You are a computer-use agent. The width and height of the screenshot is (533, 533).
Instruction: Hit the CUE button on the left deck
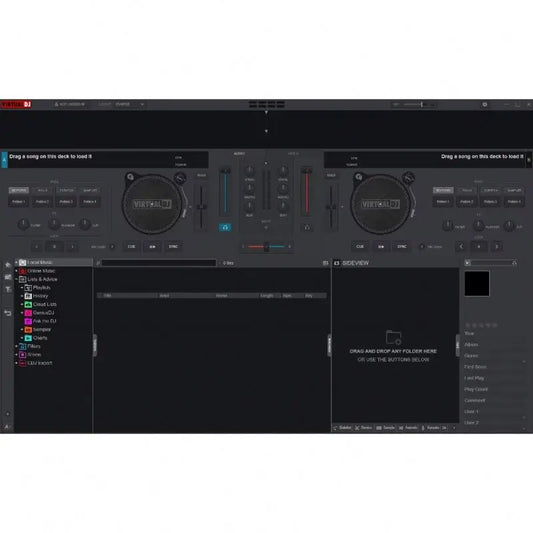point(132,246)
